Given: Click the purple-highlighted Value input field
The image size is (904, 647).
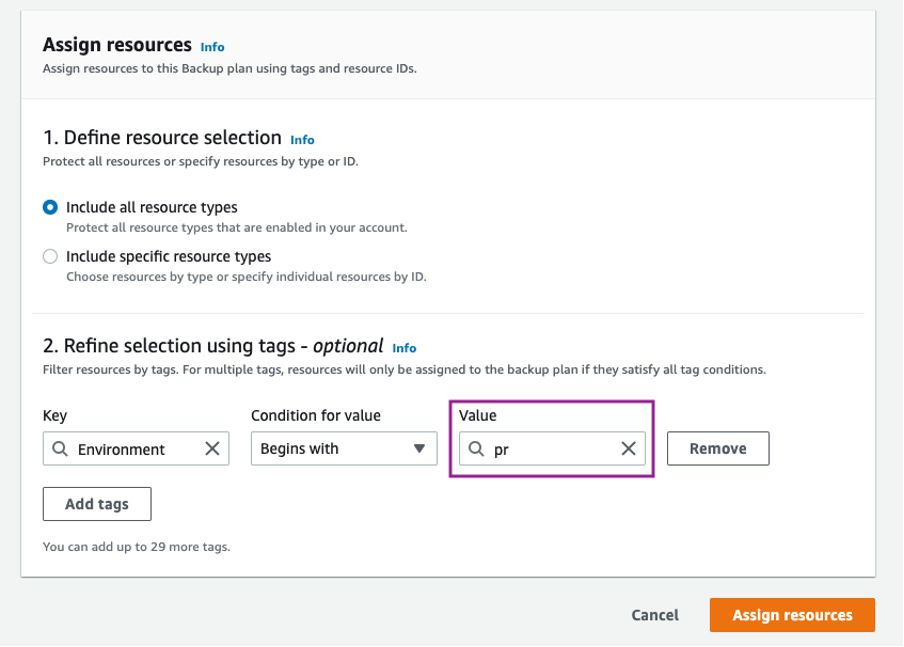Looking at the screenshot, I should 550,448.
